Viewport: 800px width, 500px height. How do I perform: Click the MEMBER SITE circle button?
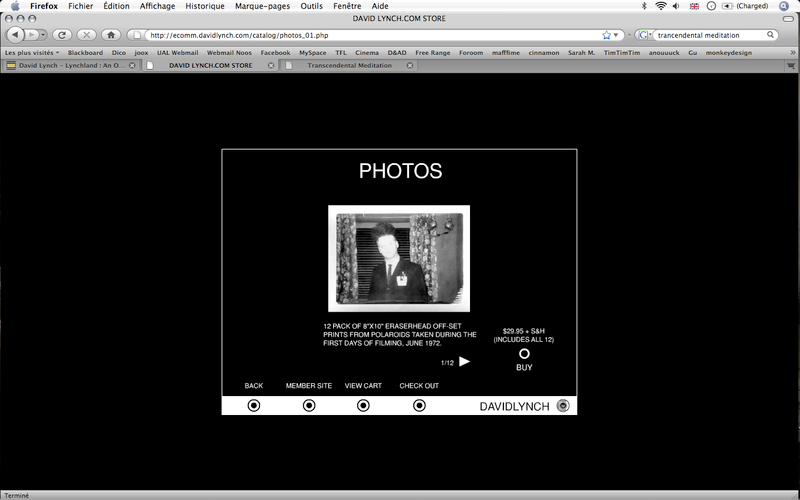[x=309, y=406]
